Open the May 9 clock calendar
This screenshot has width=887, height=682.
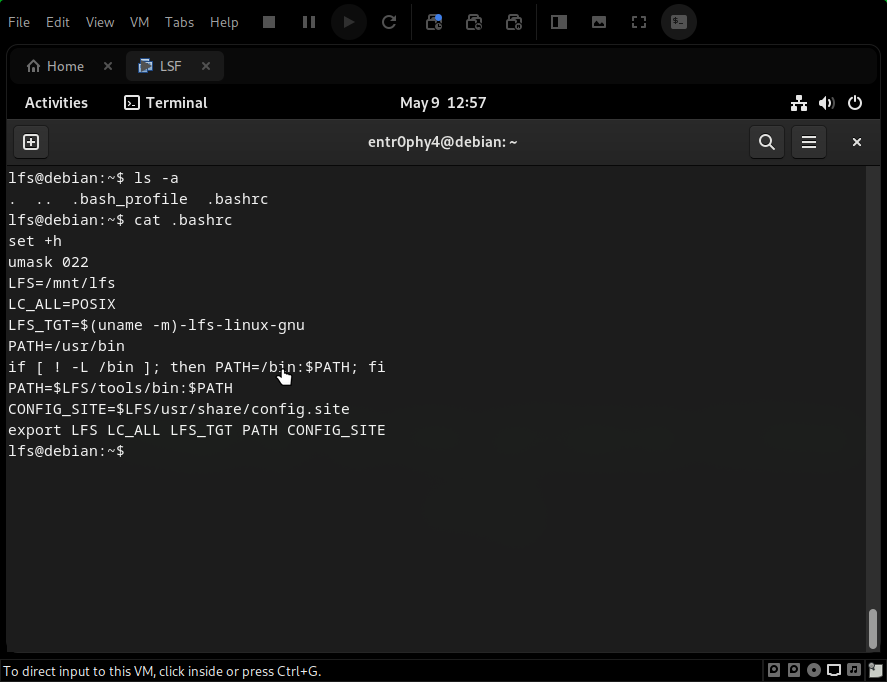click(x=443, y=102)
